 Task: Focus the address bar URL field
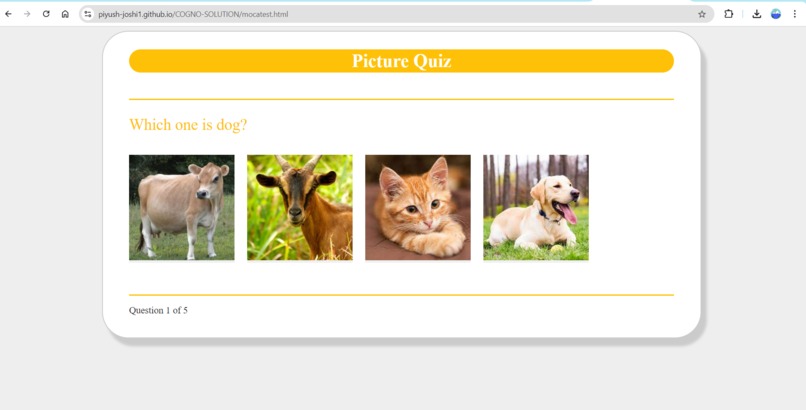(396, 14)
